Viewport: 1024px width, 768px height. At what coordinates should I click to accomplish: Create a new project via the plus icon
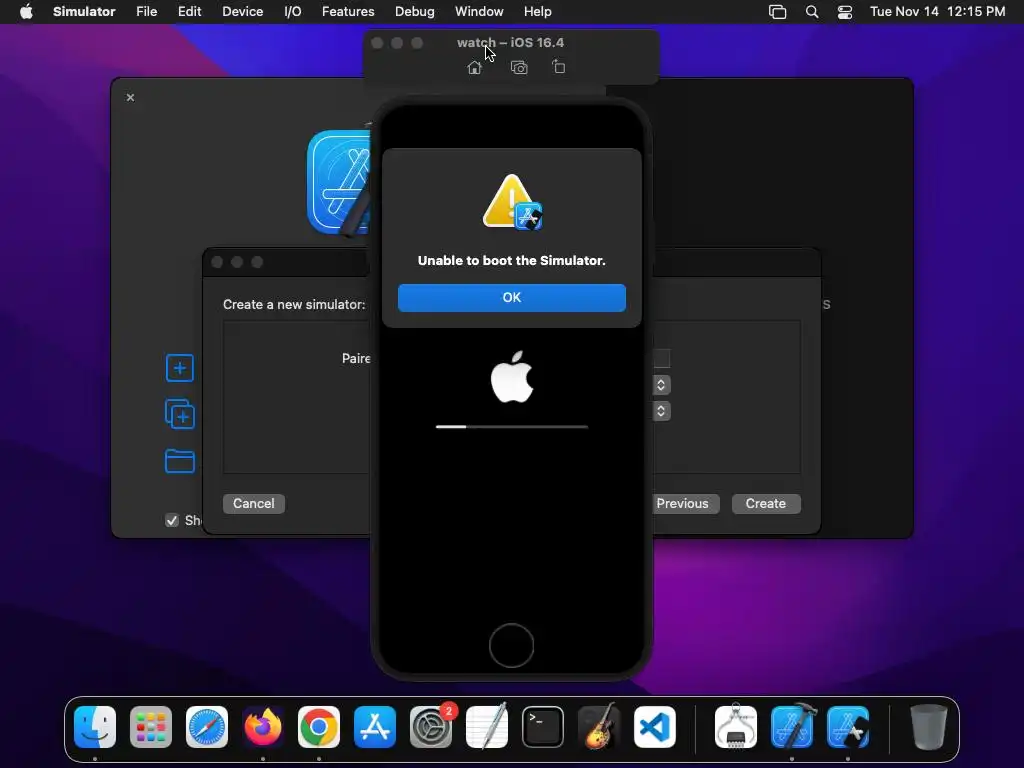tap(180, 368)
